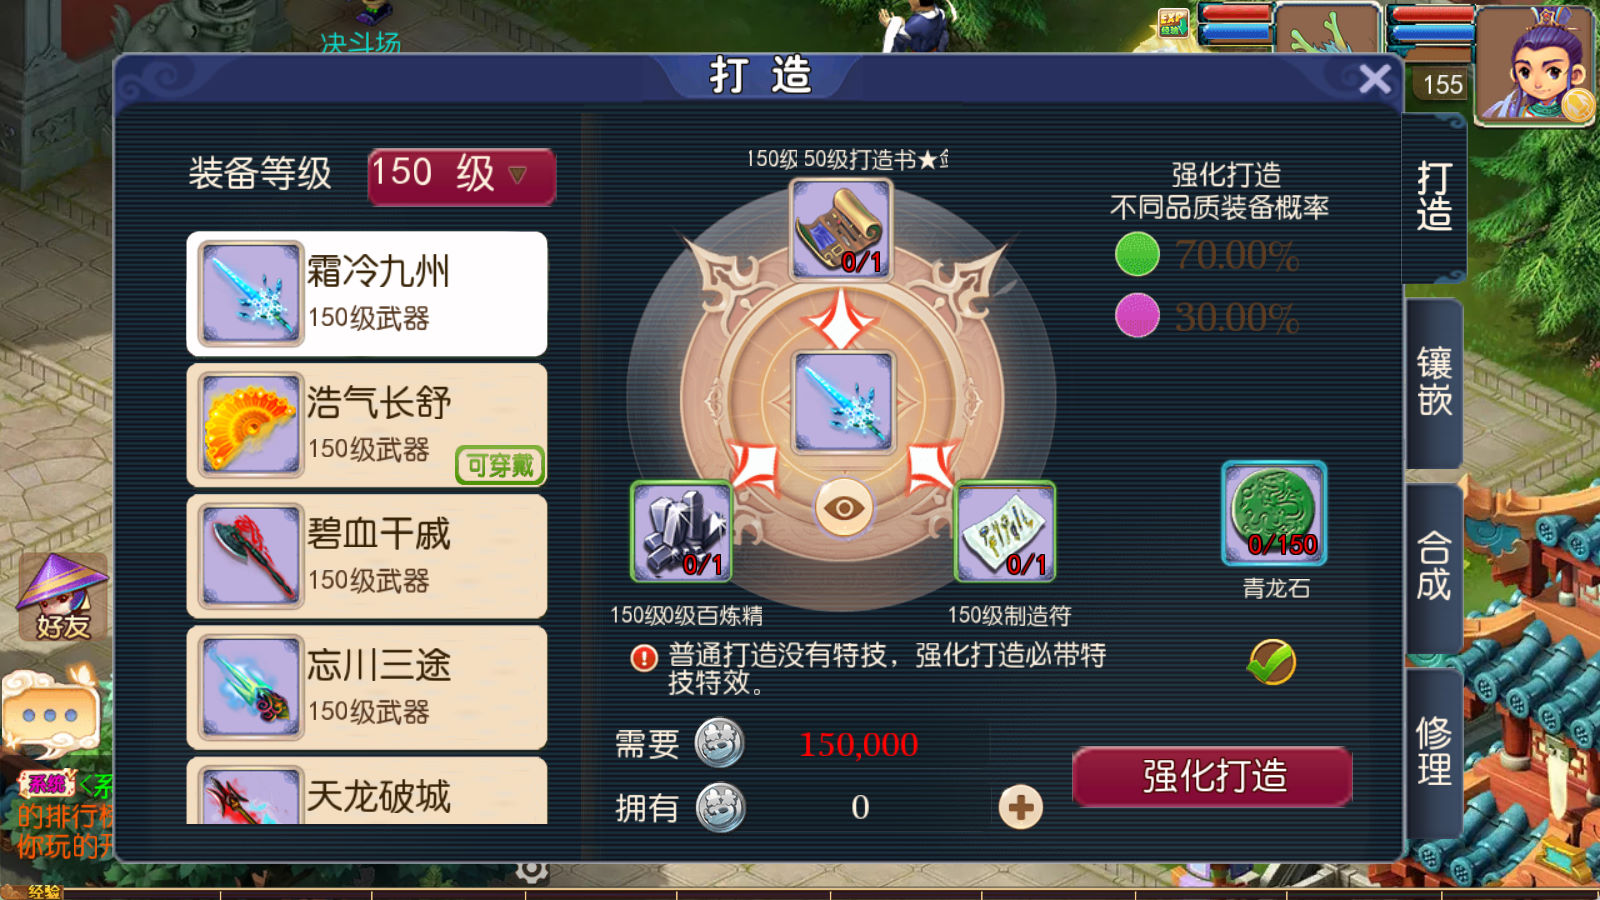This screenshot has width=1600, height=900.
Task: Toggle the eye preview button
Action: 843,508
